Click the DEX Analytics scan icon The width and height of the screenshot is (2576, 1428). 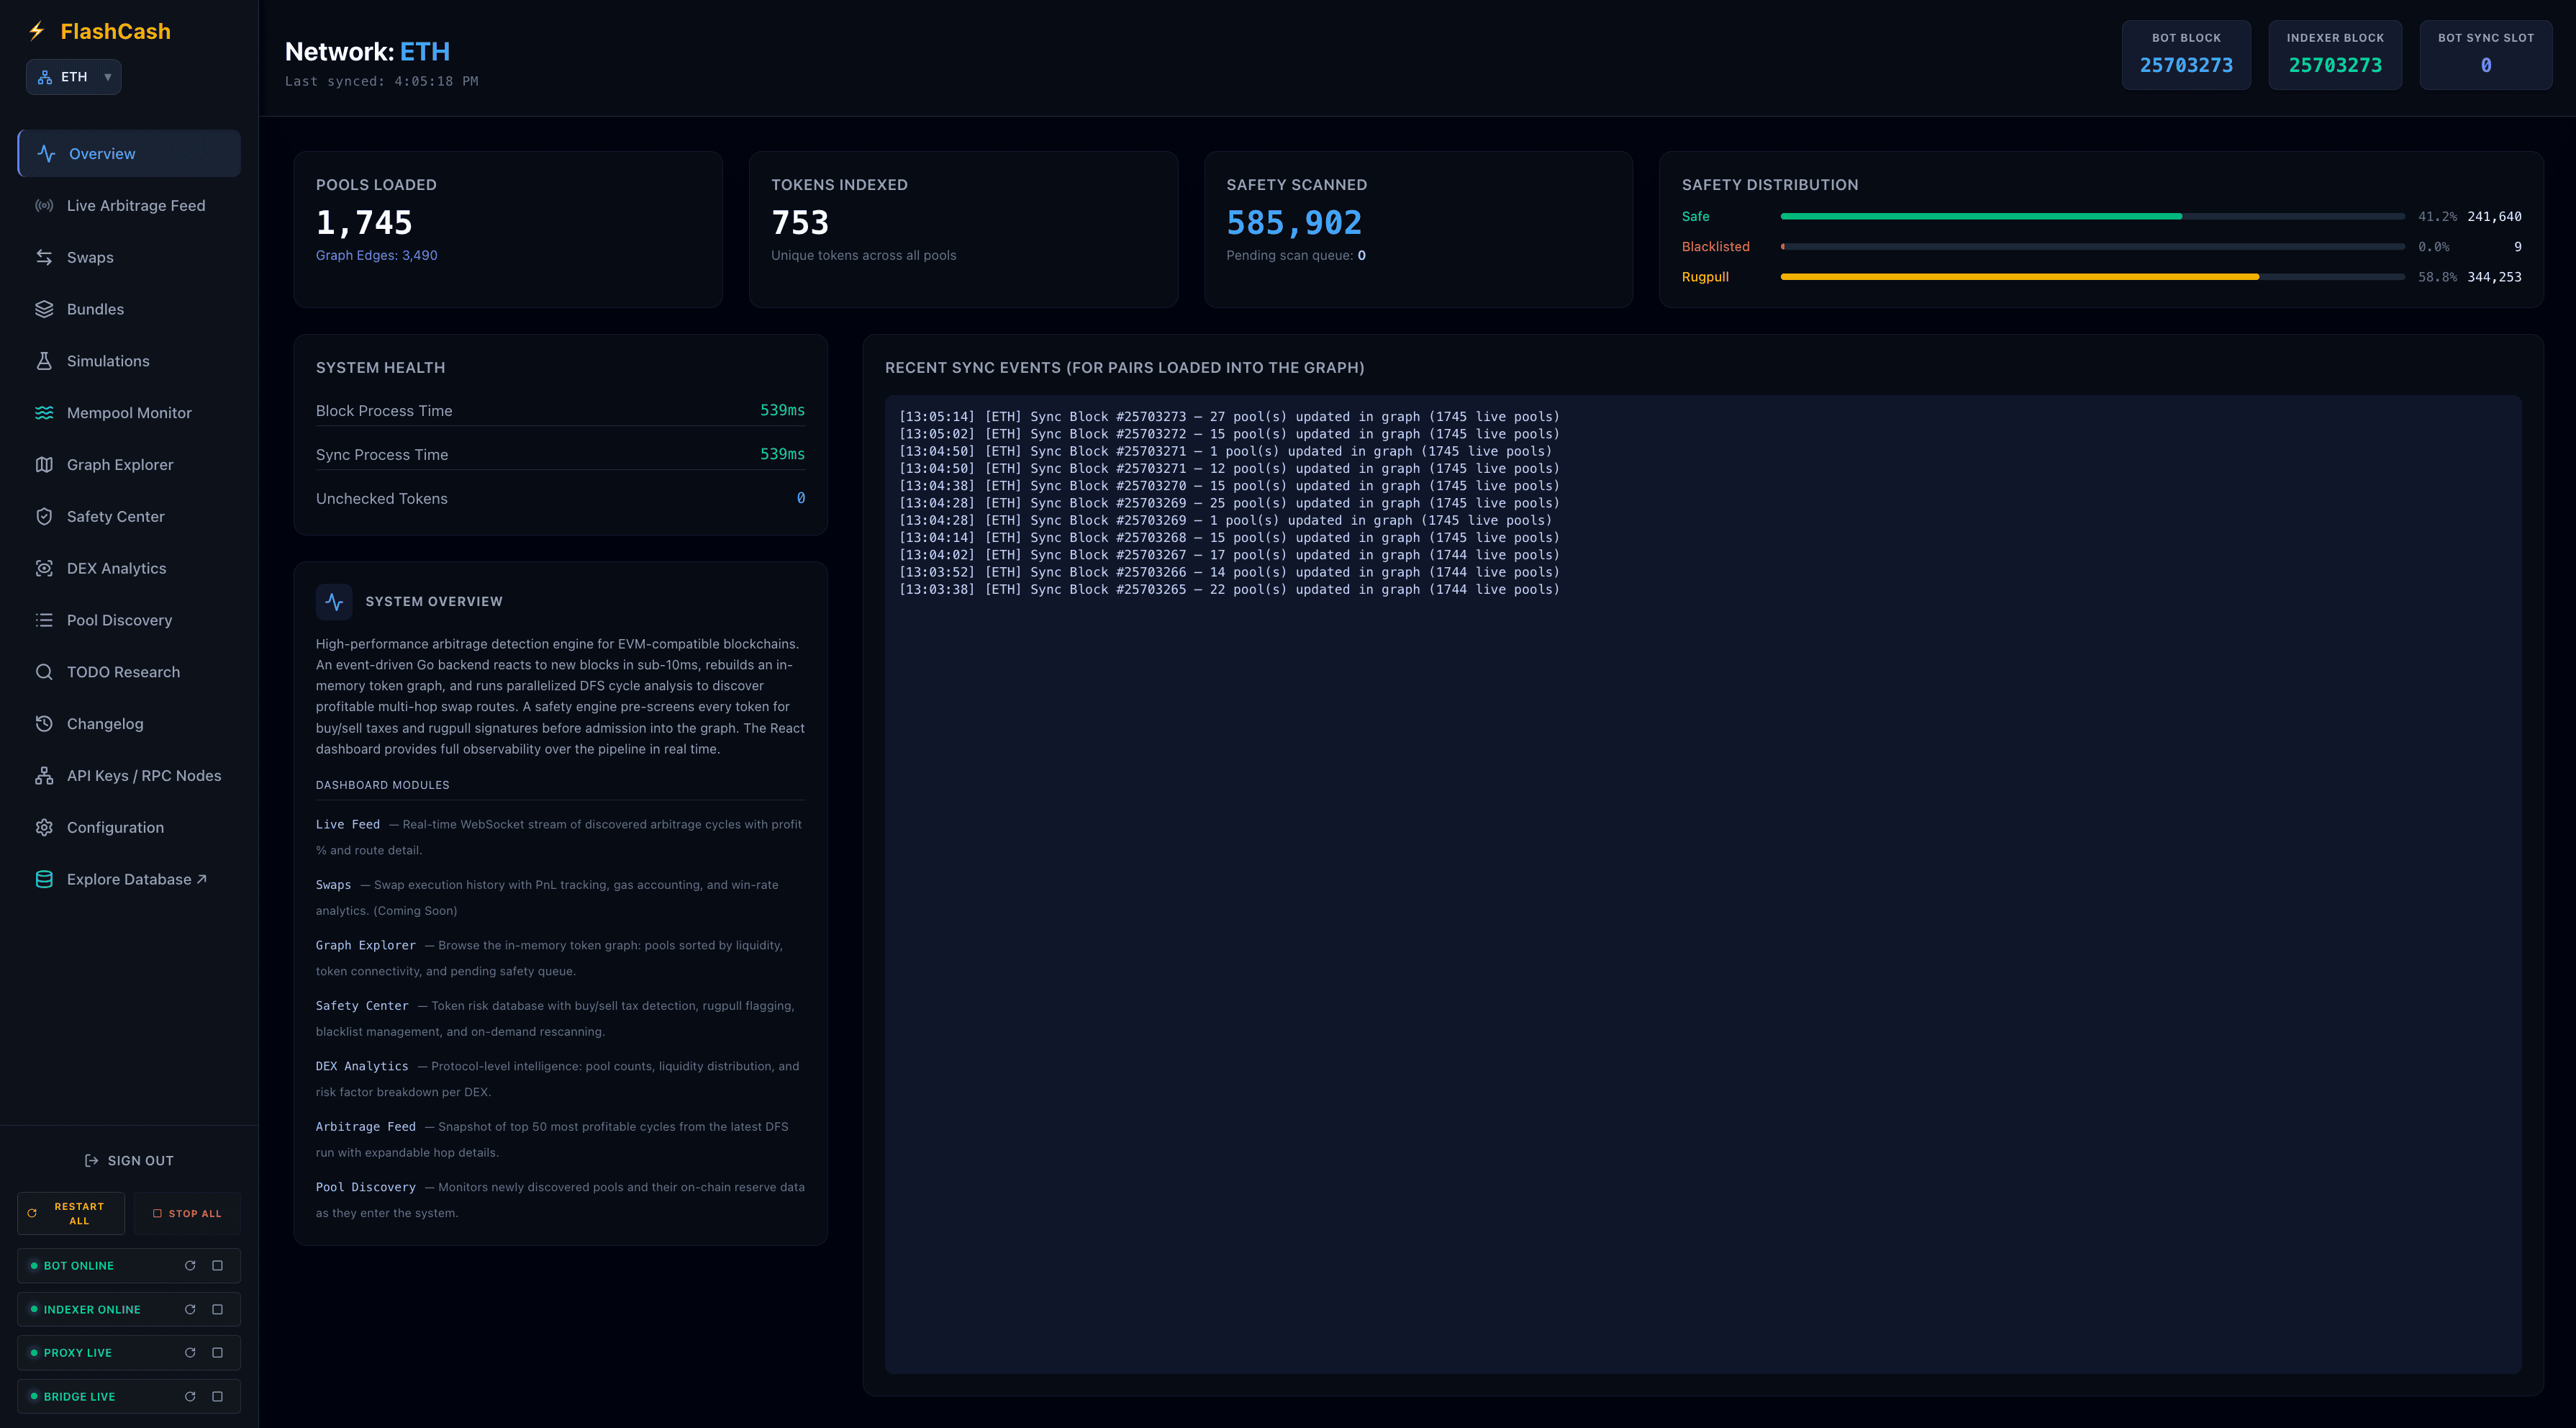pyautogui.click(x=44, y=569)
